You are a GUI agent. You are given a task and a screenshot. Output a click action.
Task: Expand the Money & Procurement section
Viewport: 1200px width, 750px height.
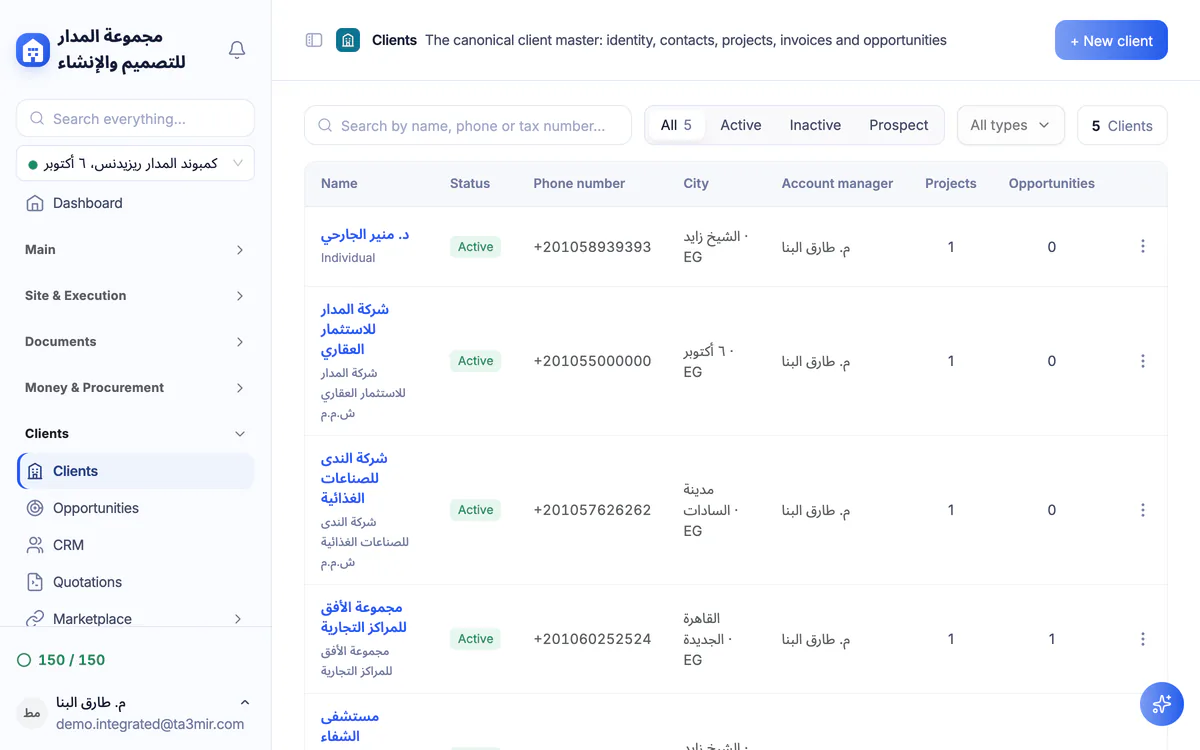[135, 388]
